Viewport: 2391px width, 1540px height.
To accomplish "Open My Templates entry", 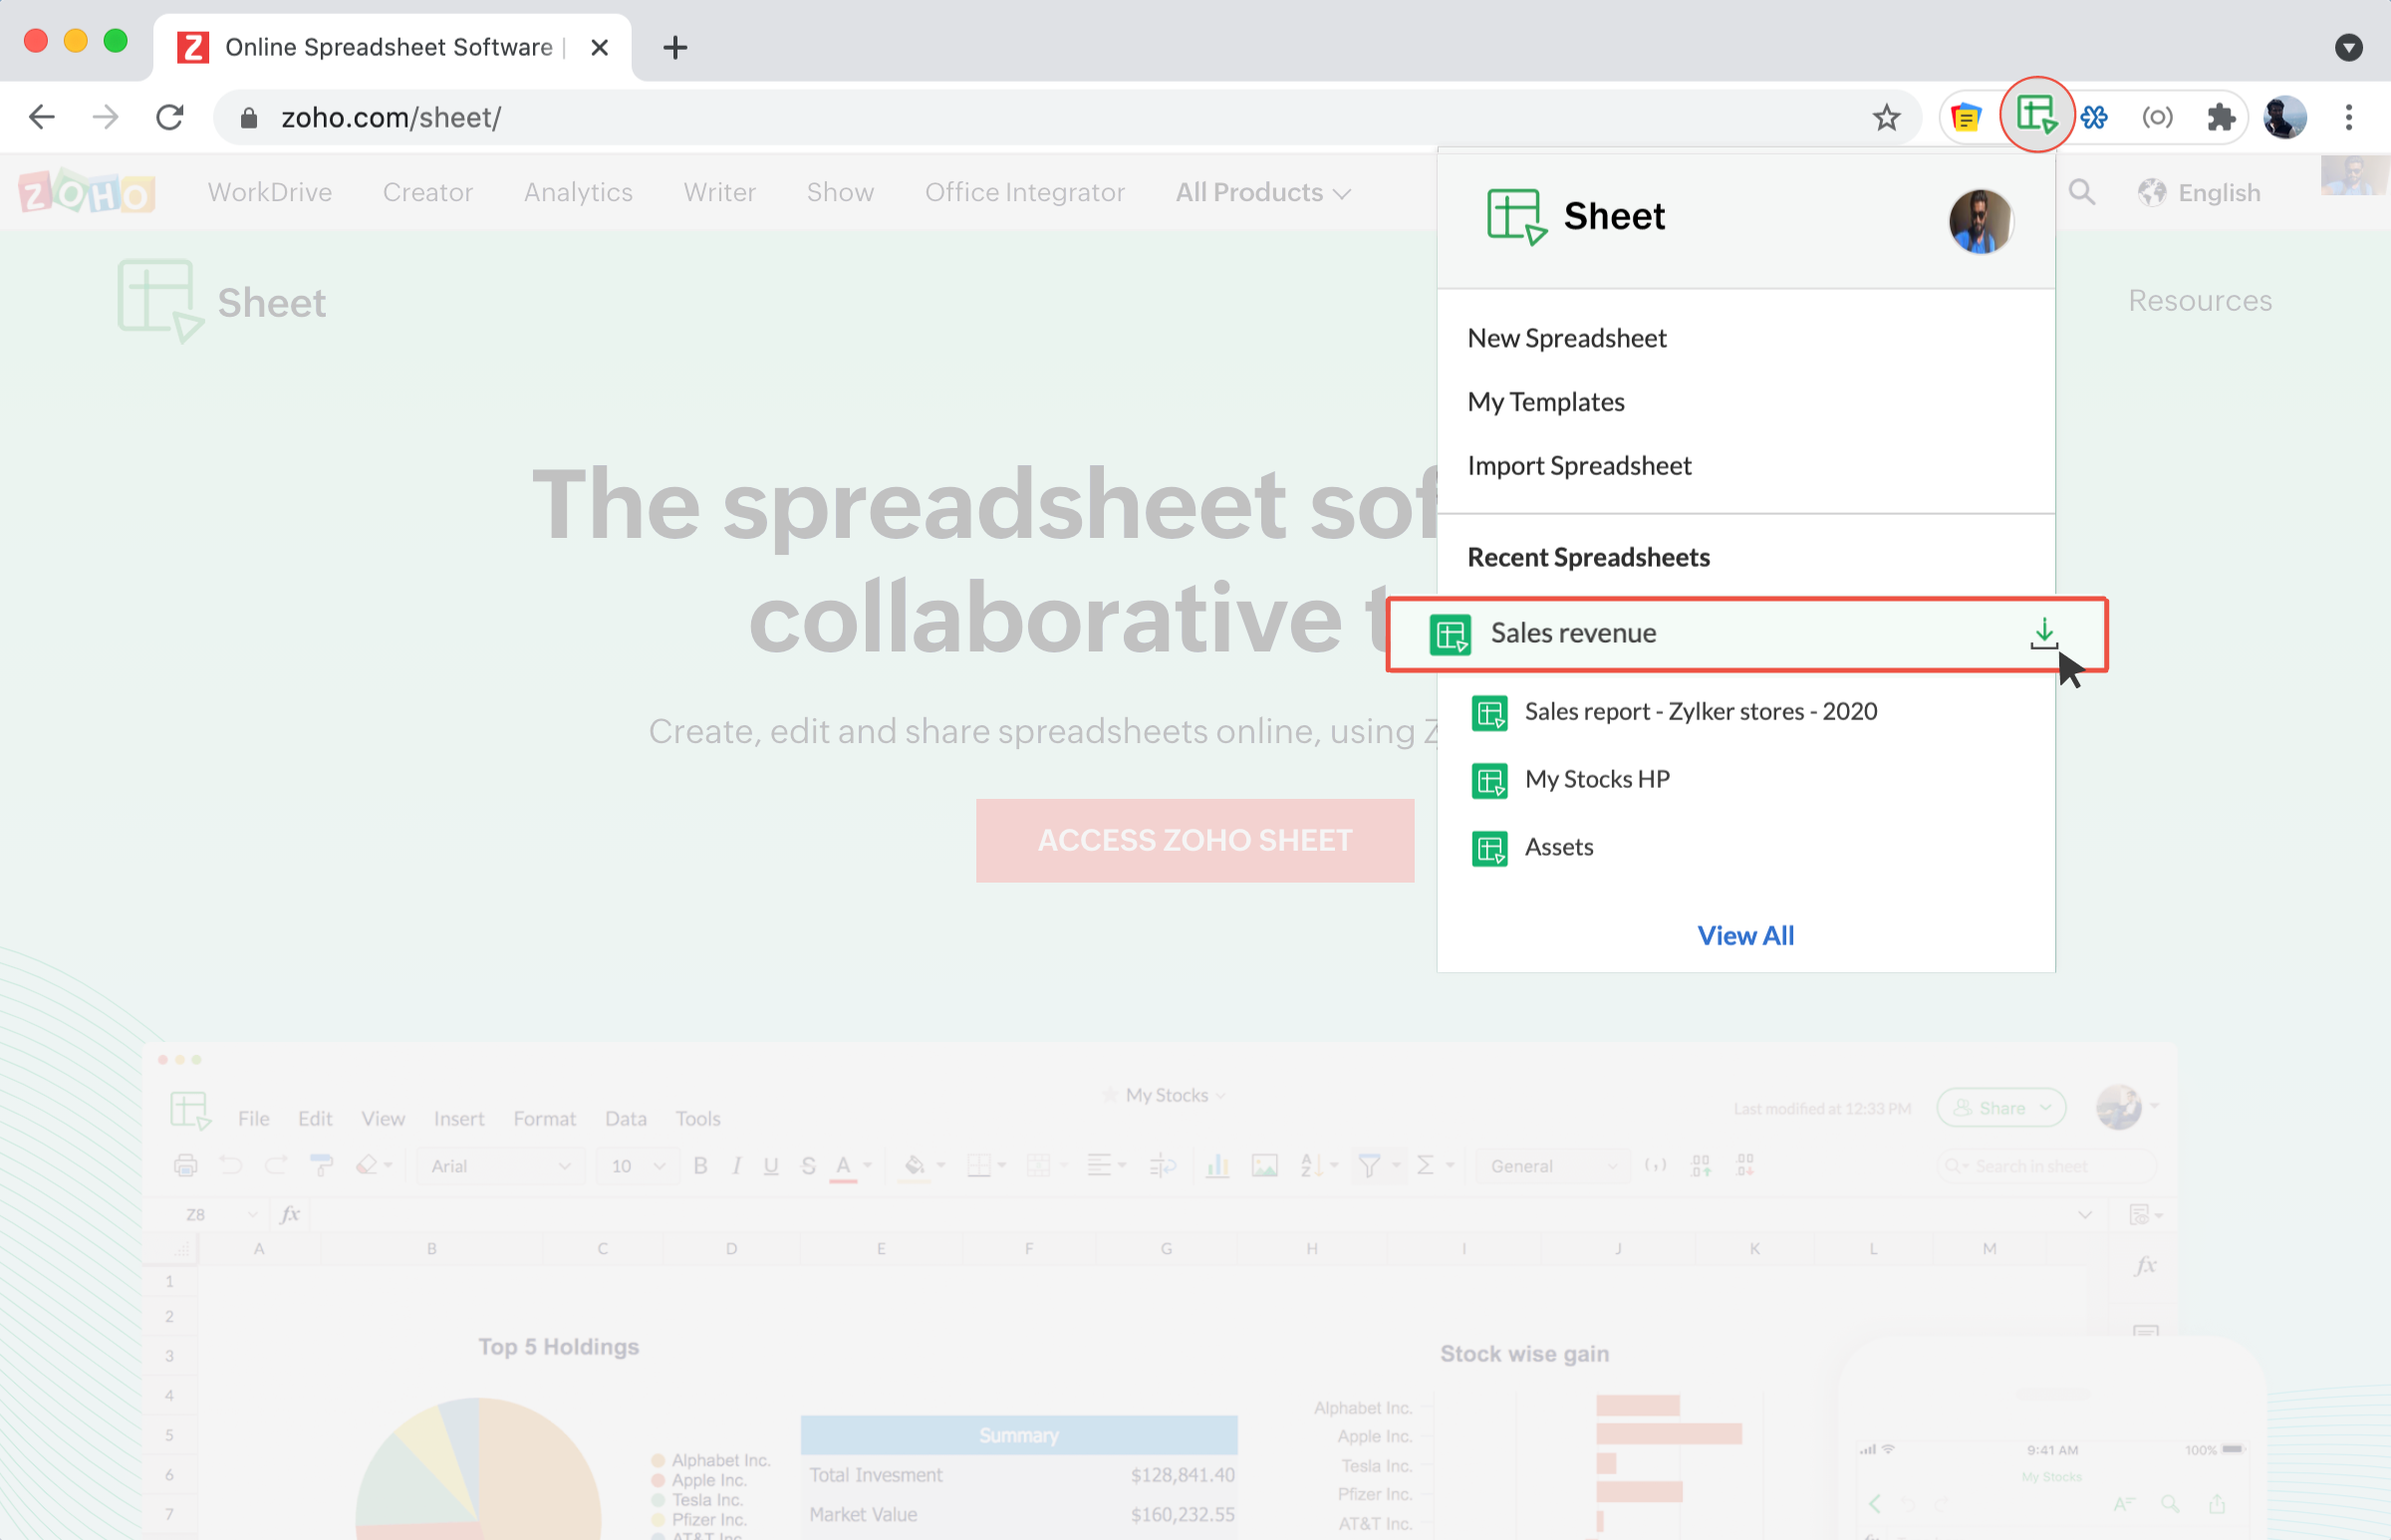I will [x=1546, y=401].
